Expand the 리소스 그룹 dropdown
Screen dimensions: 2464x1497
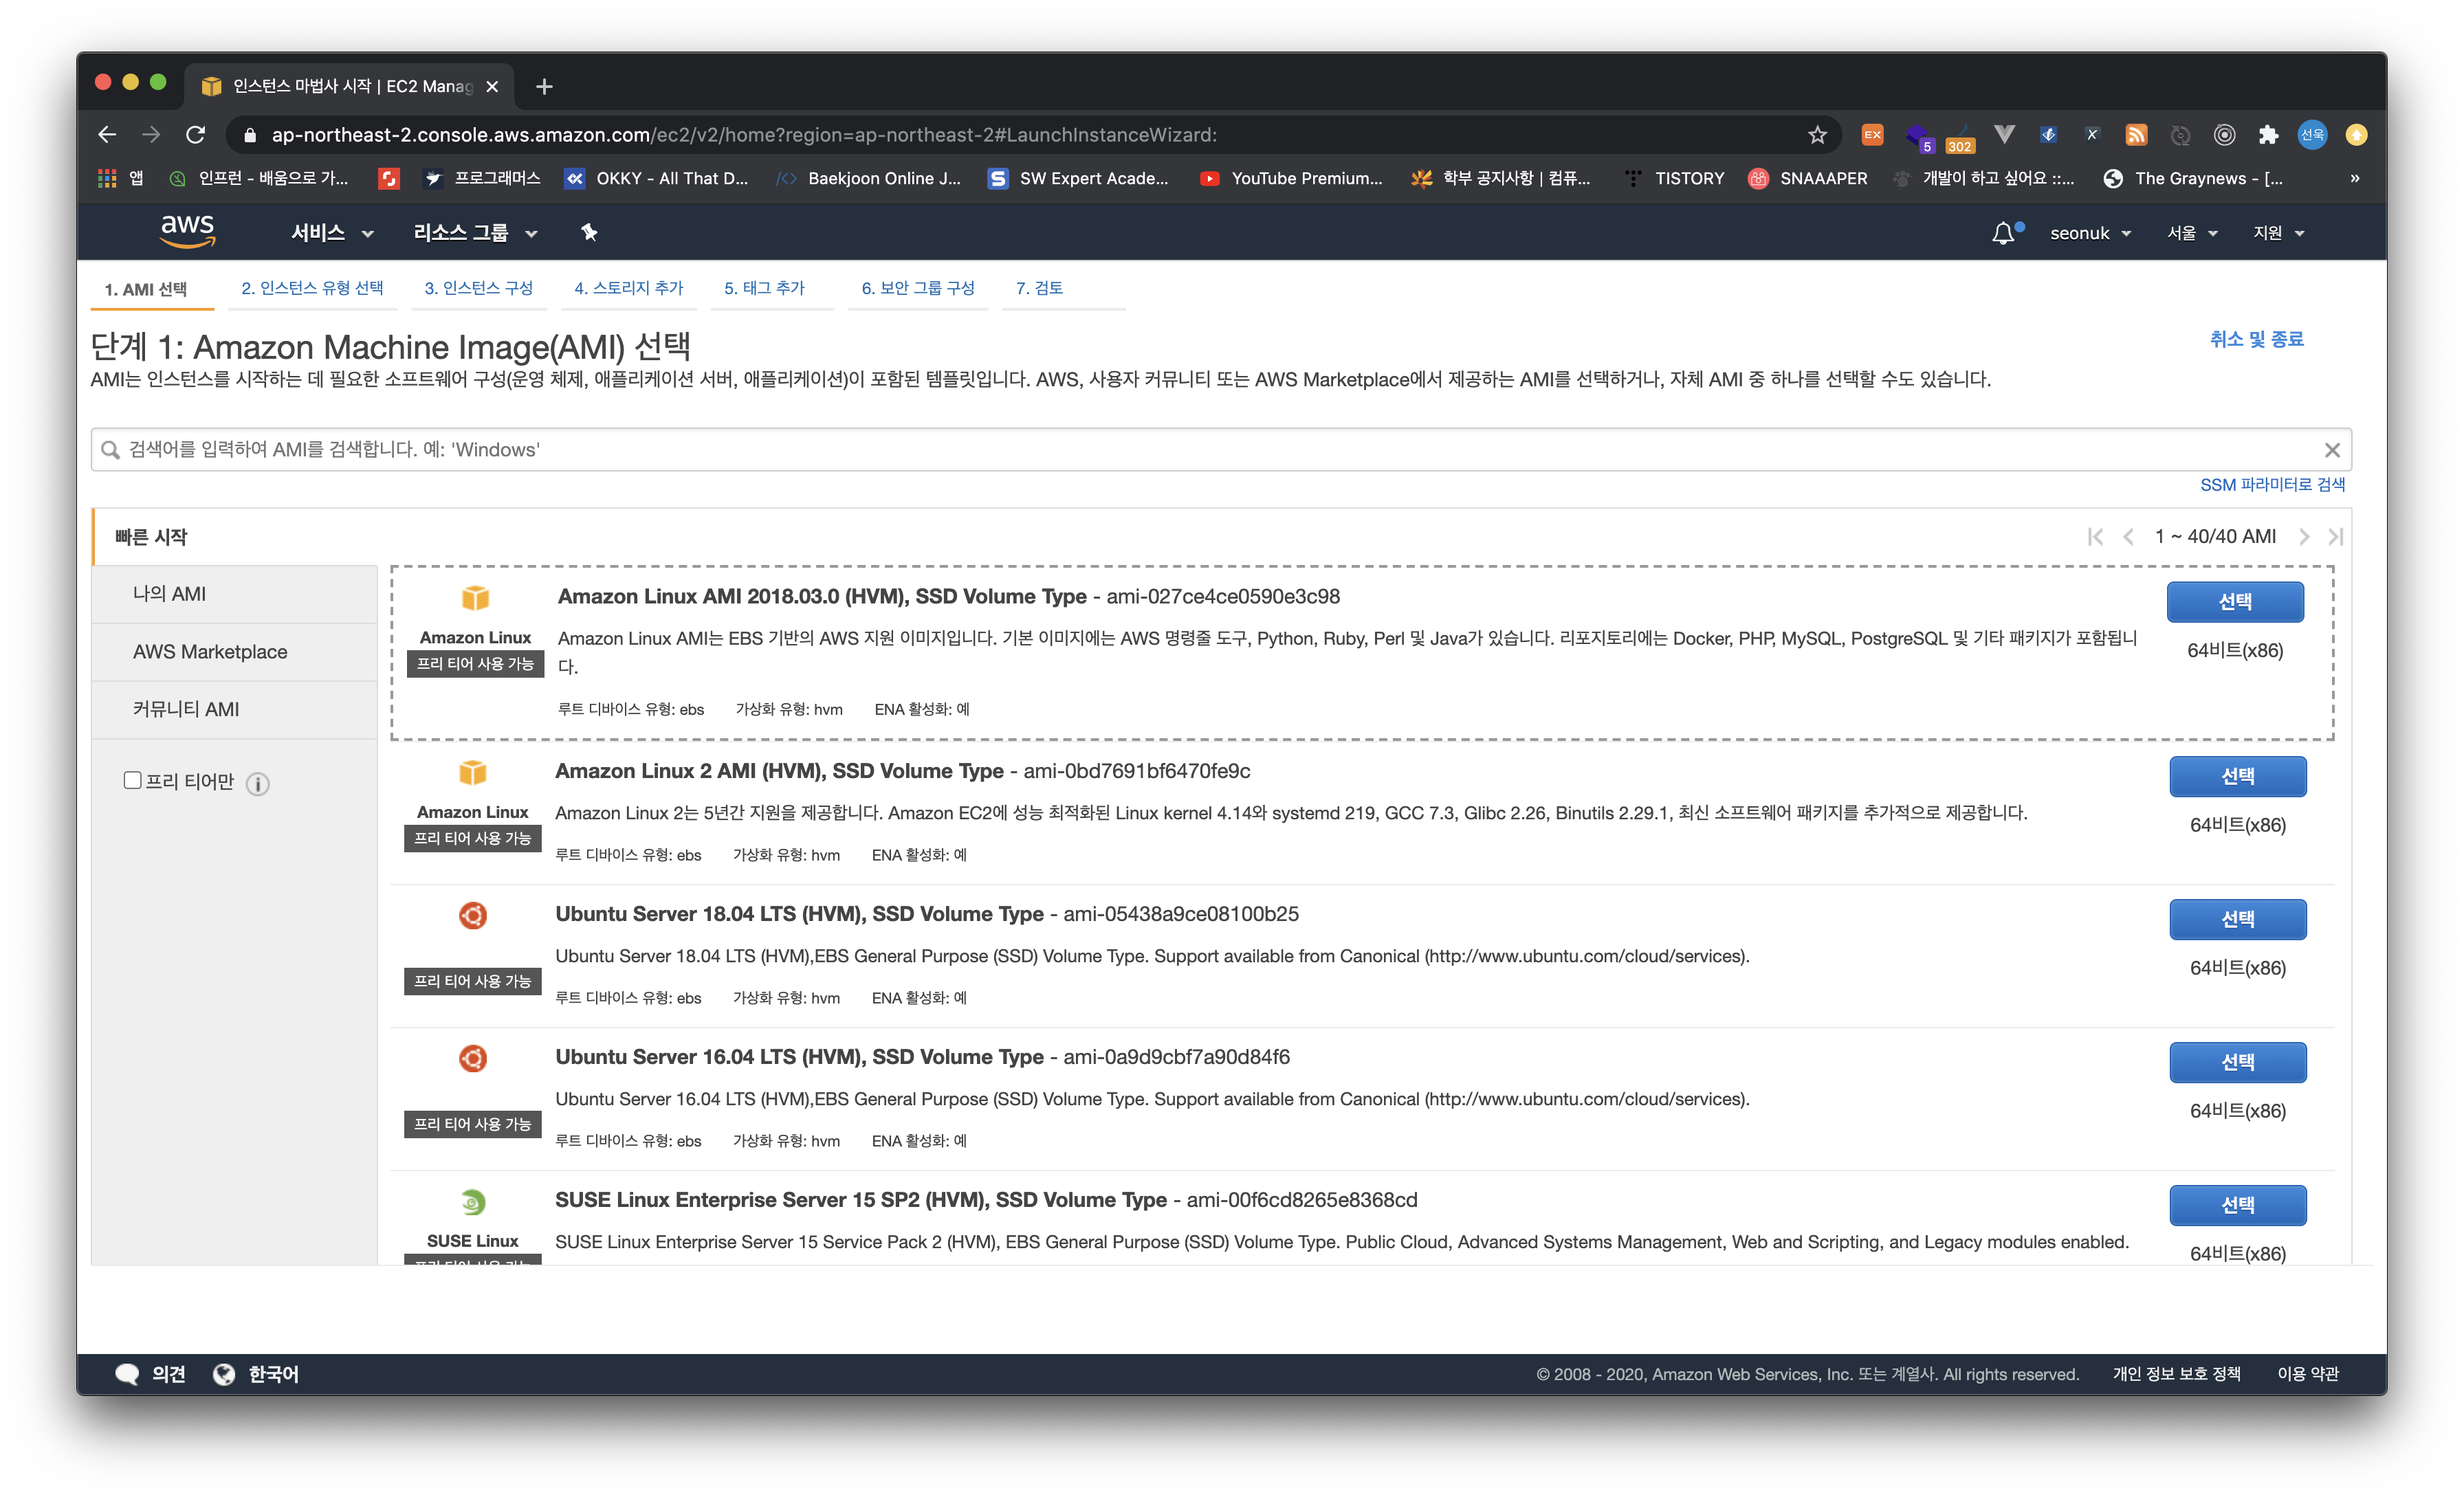[475, 233]
